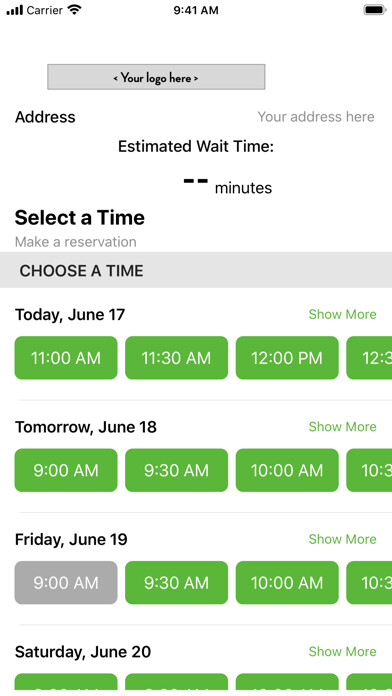Tap the cellular signal bars icon
The height and width of the screenshot is (696, 392).
coord(15,10)
